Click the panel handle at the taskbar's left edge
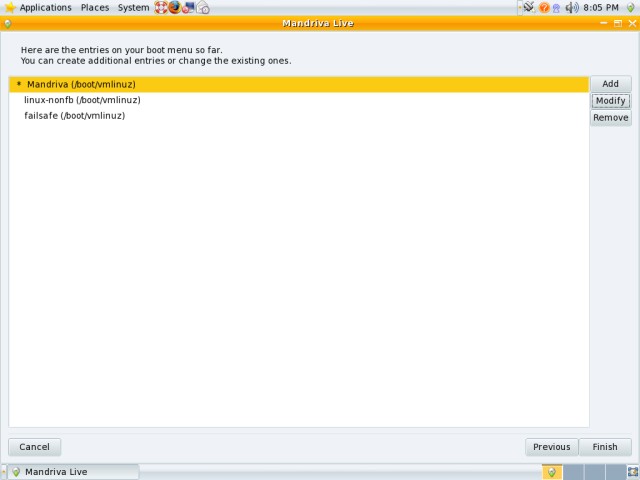 pos(4,472)
